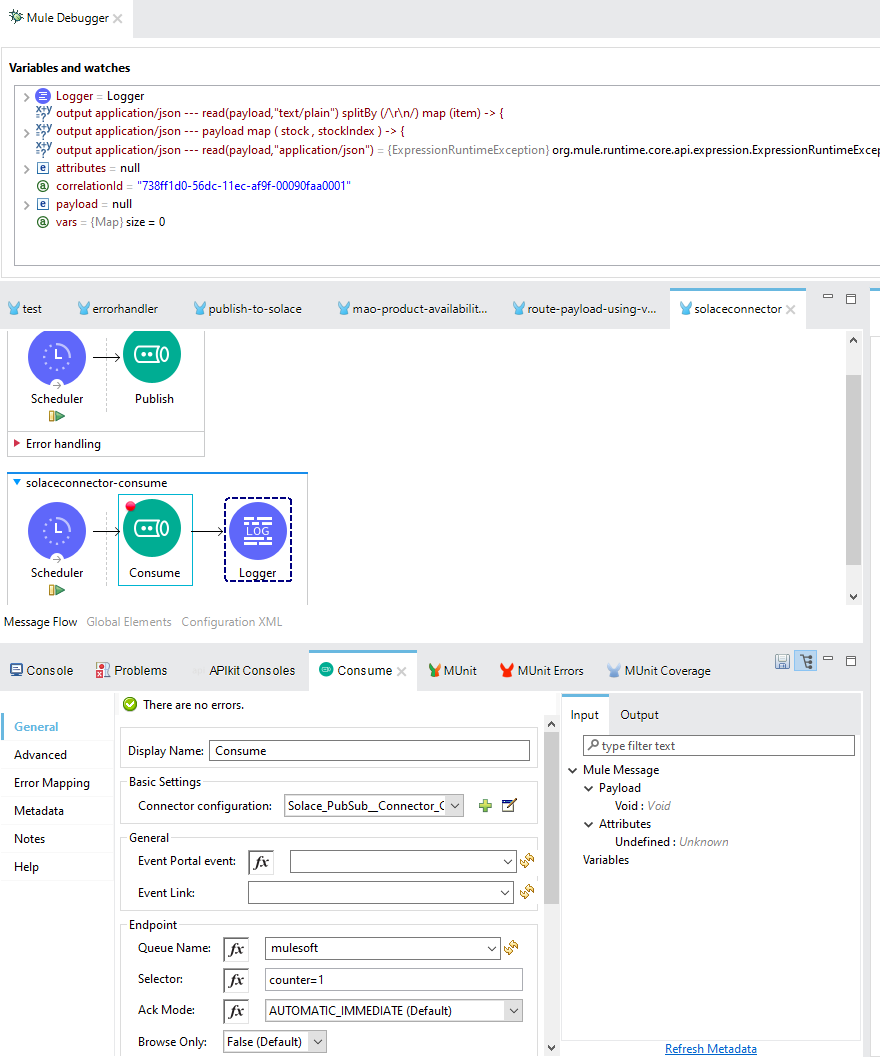Maximize the properties panel
Screen dimensions: 880x1057
(851, 661)
